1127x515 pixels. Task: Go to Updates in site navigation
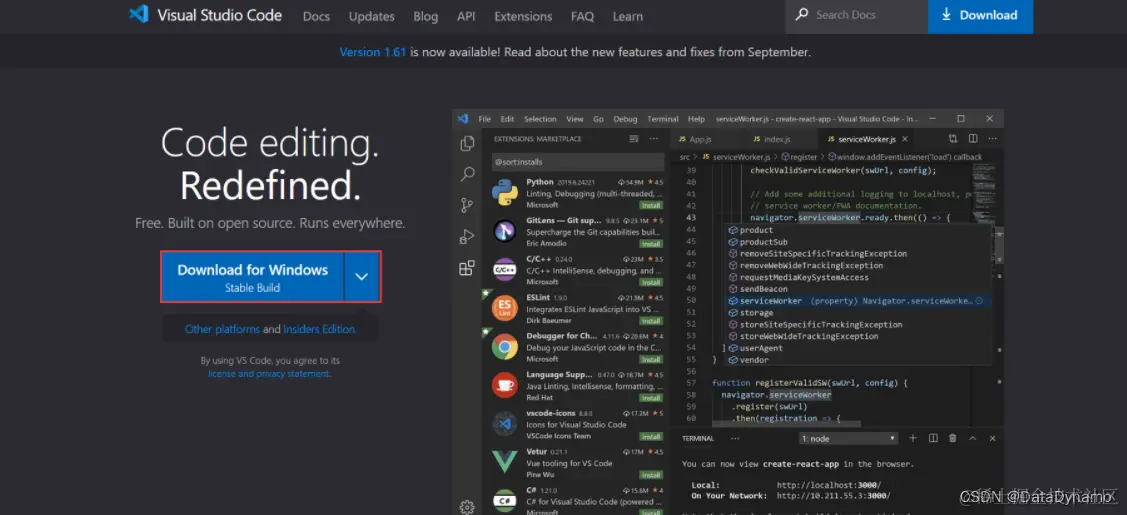(372, 16)
